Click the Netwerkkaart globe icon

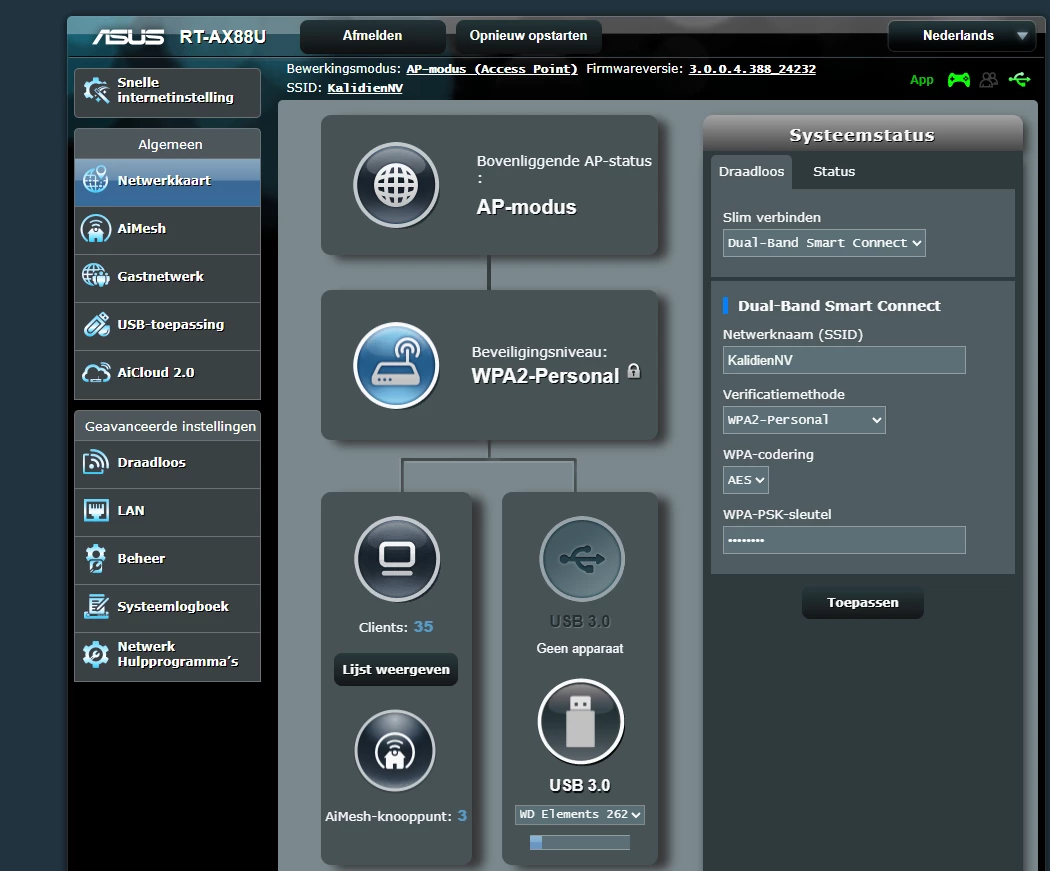point(96,180)
